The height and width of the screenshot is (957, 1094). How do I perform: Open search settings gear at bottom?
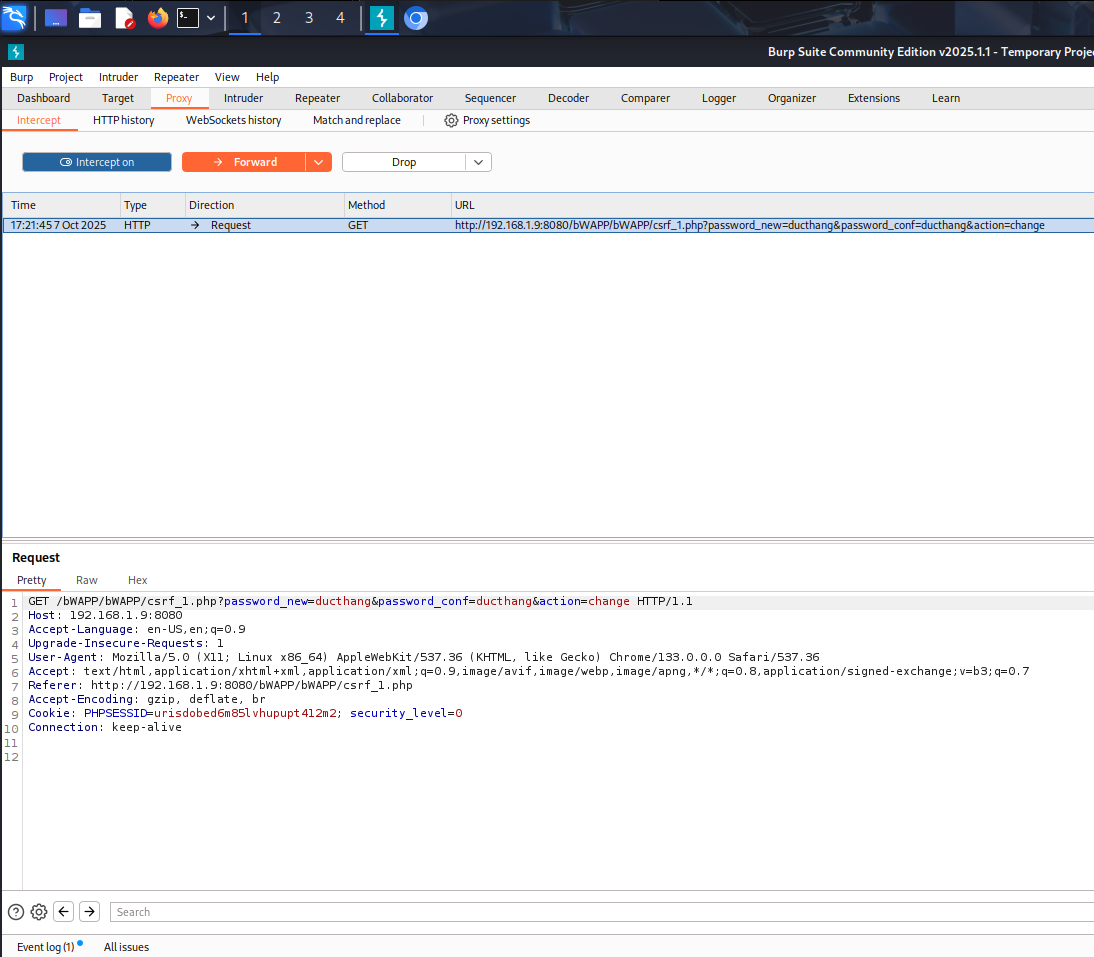[39, 911]
